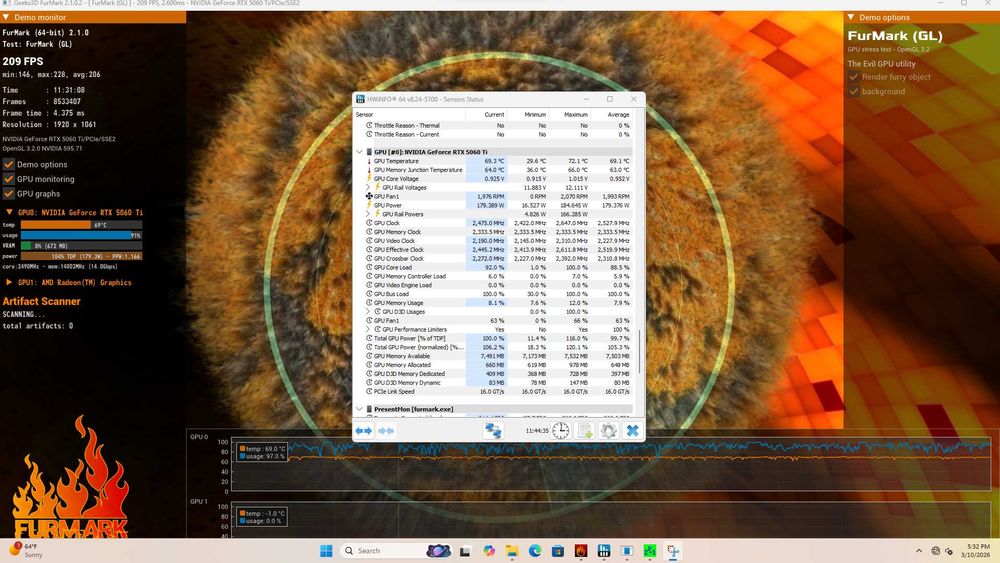Open Windows Start menu
Image resolution: width=1000 pixels, height=563 pixels.
click(326, 551)
